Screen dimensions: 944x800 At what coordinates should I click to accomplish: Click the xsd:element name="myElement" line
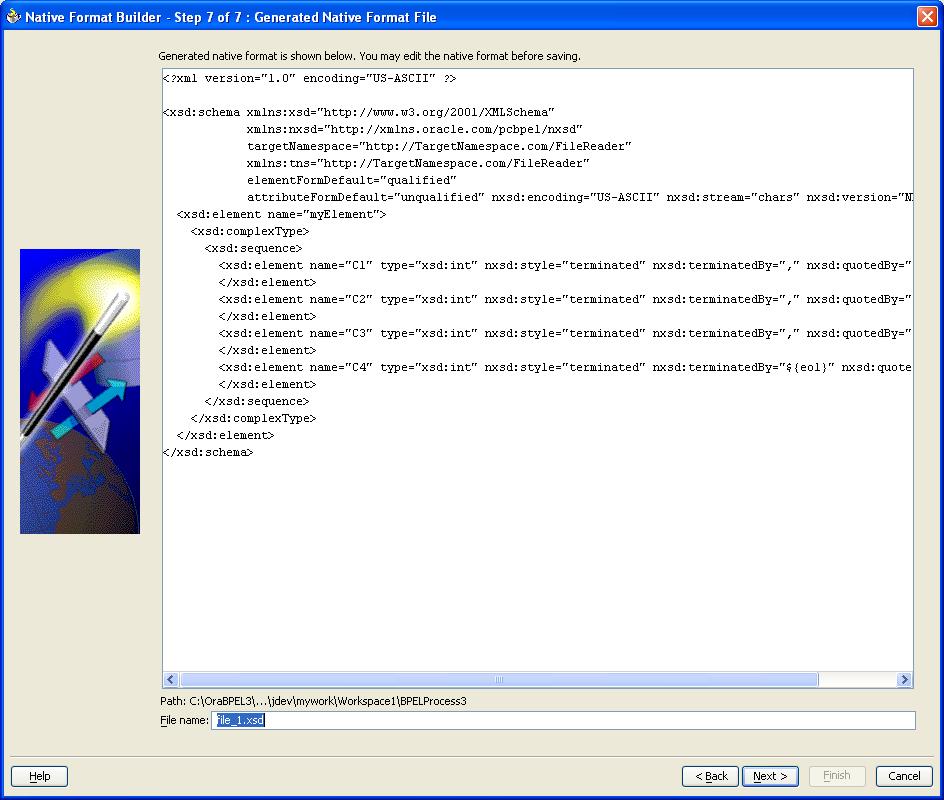(281, 214)
